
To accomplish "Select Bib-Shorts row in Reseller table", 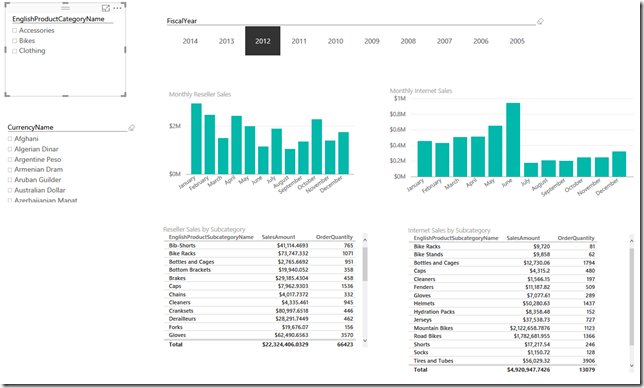I will 261,246.
